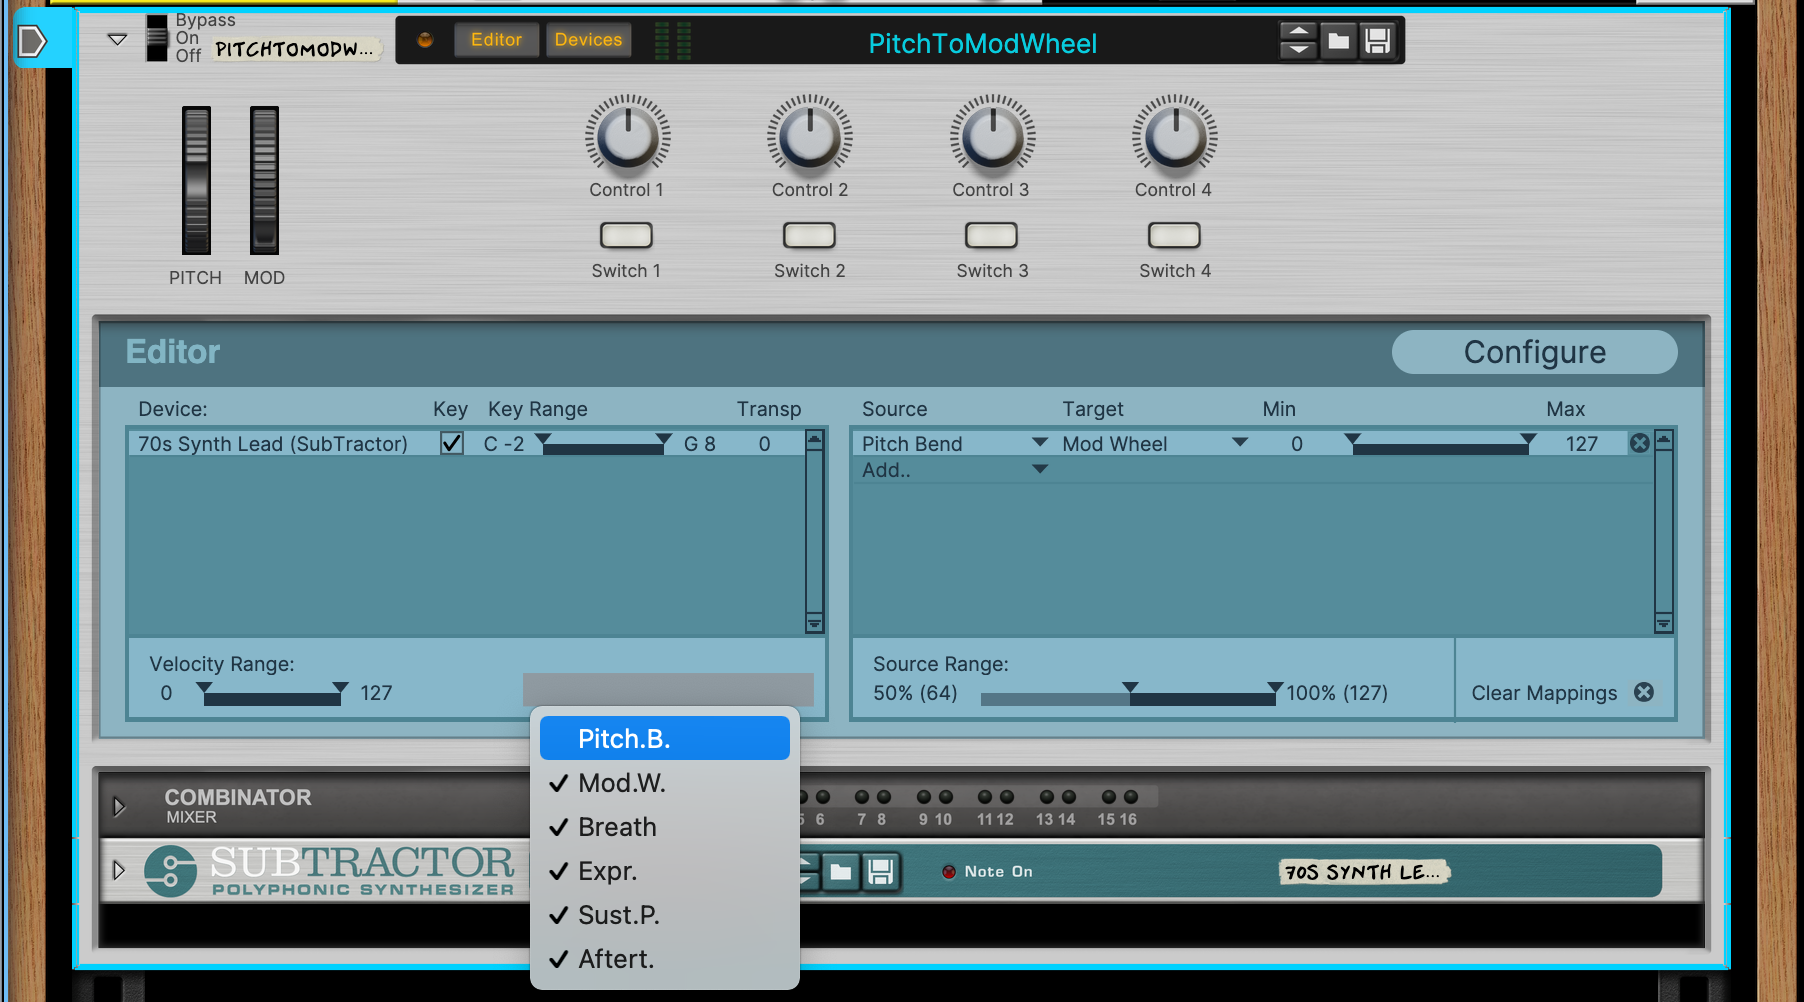Click the rack device tag arrow icon

coord(32,41)
